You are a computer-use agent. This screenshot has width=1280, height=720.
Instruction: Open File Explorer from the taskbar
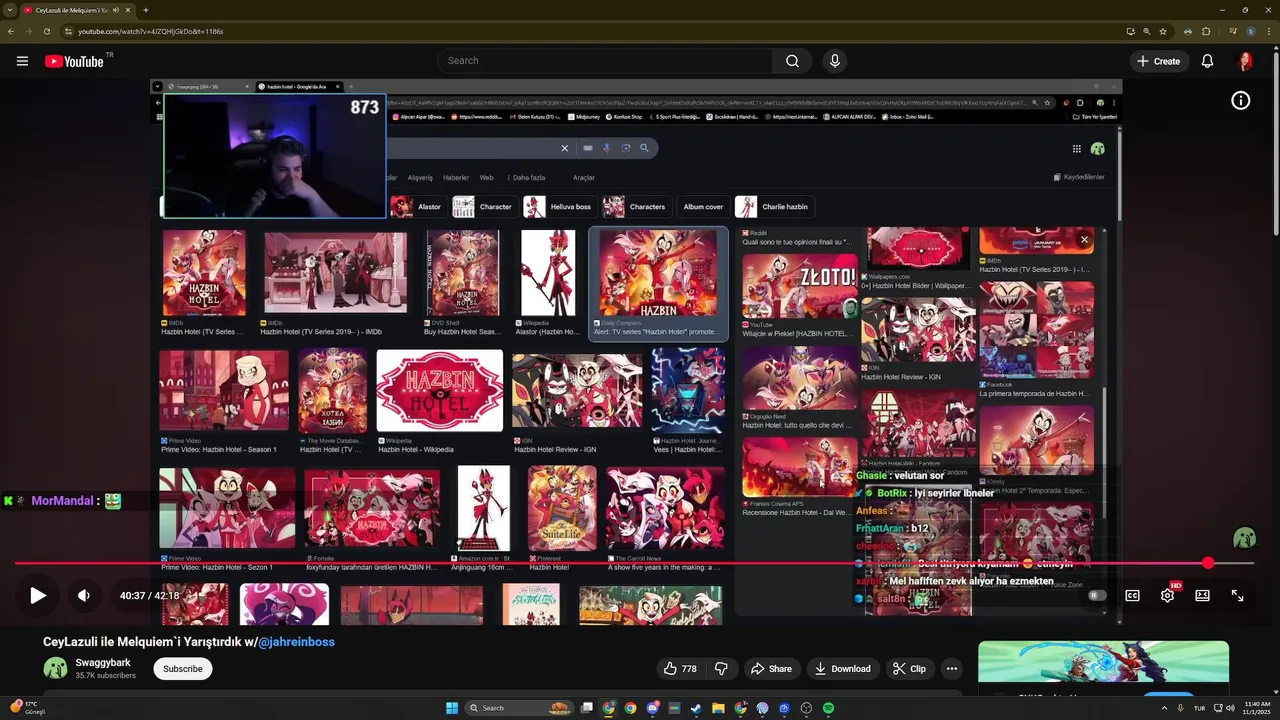click(718, 708)
